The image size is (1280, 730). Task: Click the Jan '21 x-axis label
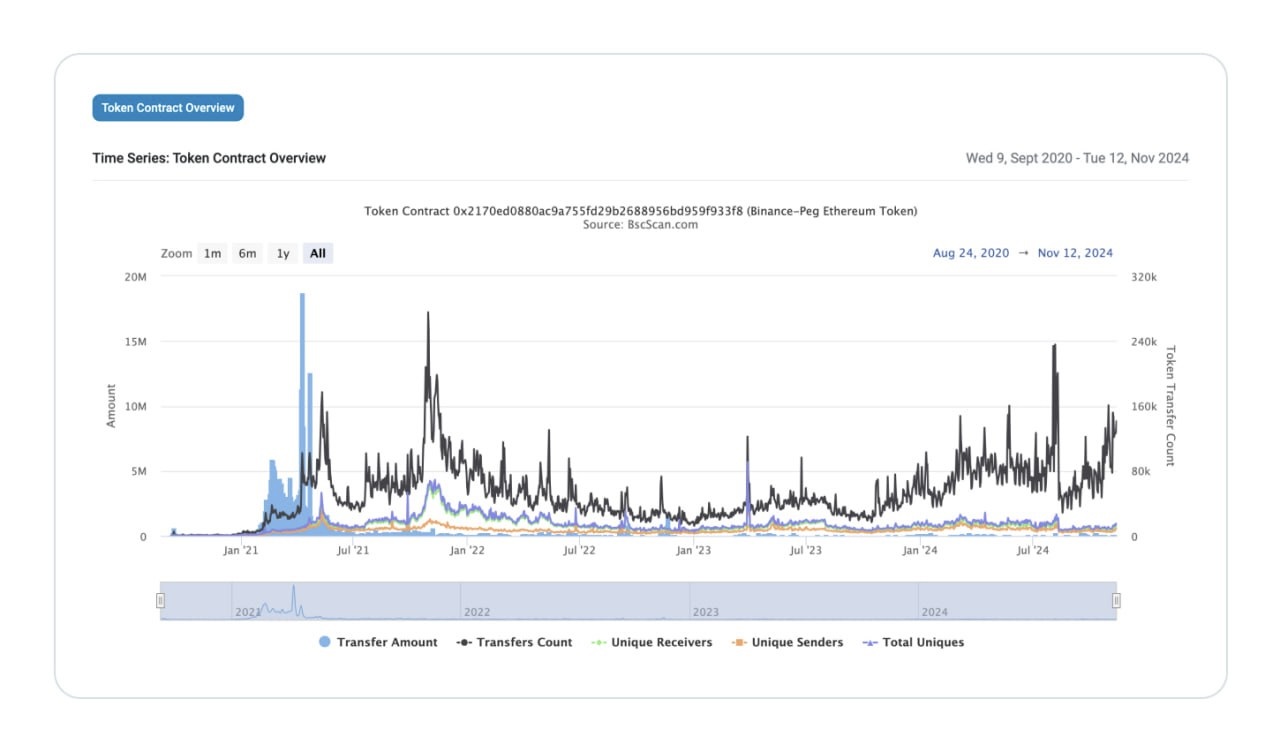241,550
